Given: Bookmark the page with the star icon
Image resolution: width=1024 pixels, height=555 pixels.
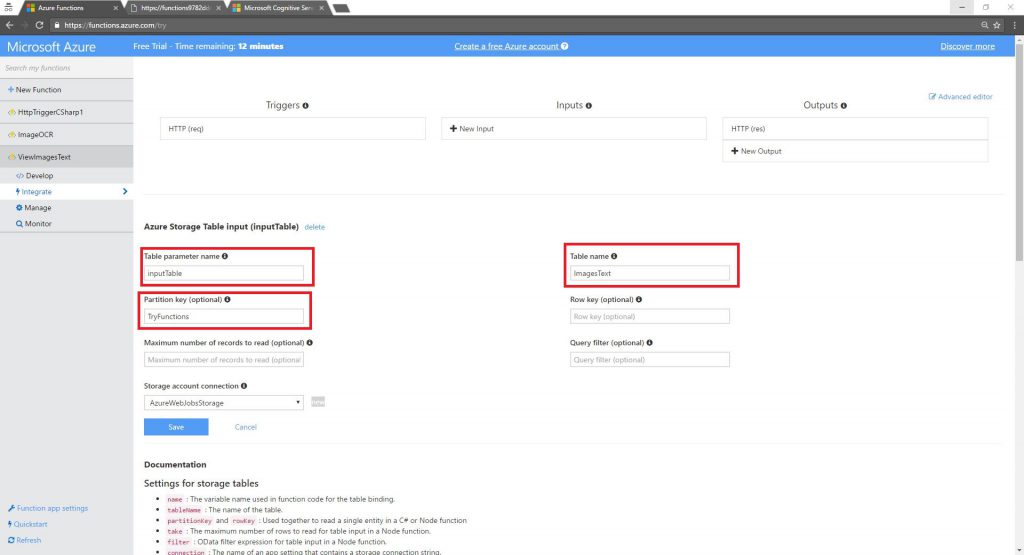Looking at the screenshot, I should [x=997, y=24].
